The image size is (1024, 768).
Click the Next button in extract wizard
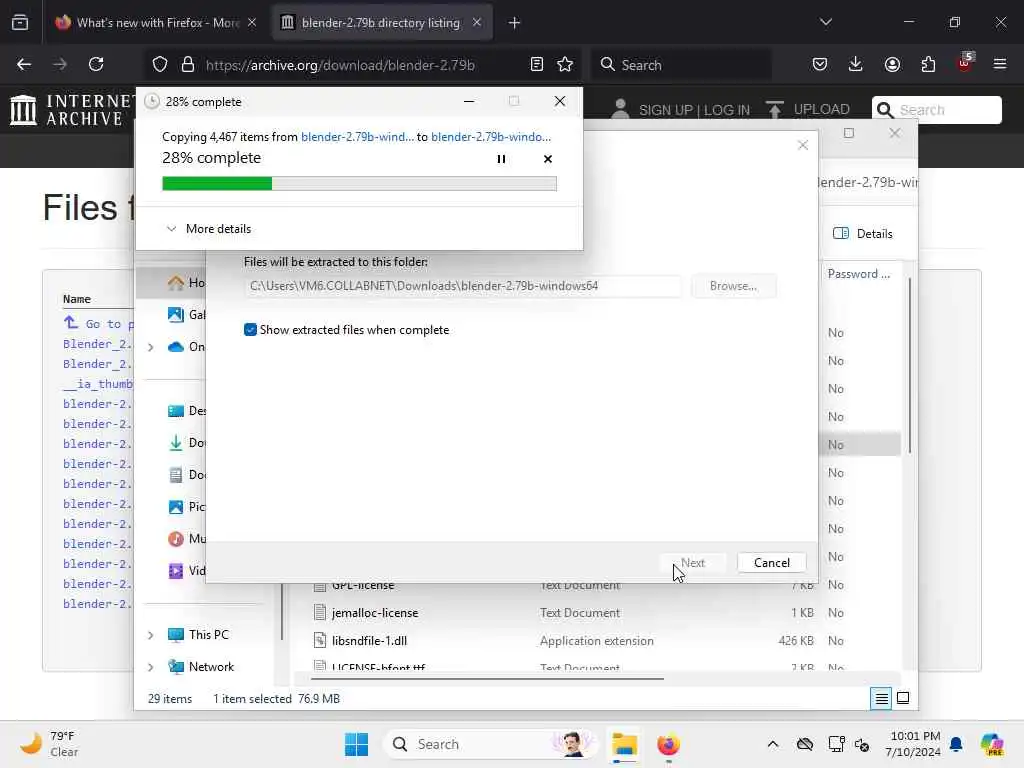[x=692, y=563]
